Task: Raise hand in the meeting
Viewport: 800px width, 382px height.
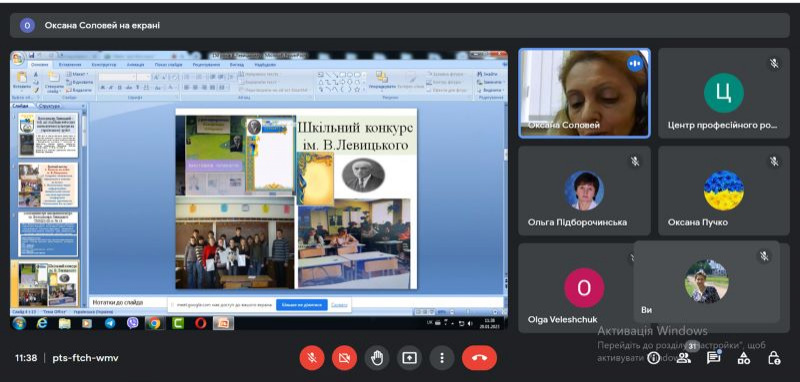Action: [377, 358]
